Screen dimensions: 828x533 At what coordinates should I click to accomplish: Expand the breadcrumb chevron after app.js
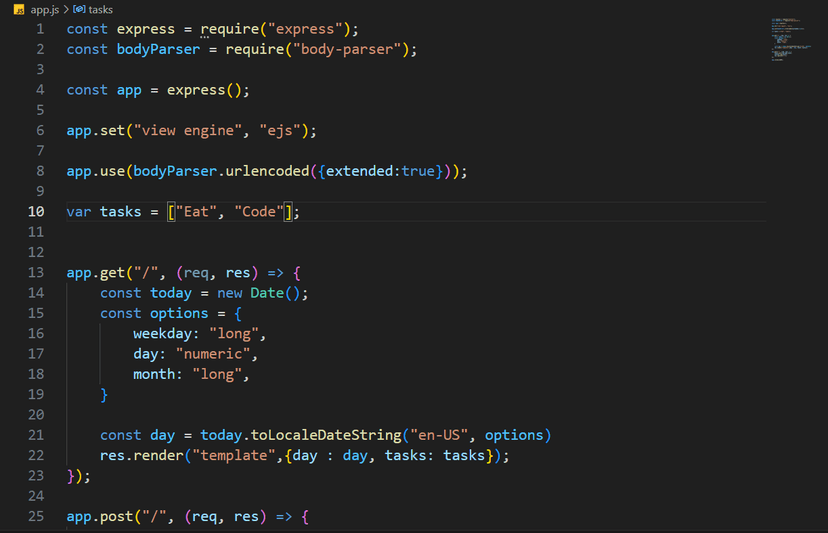(66, 10)
